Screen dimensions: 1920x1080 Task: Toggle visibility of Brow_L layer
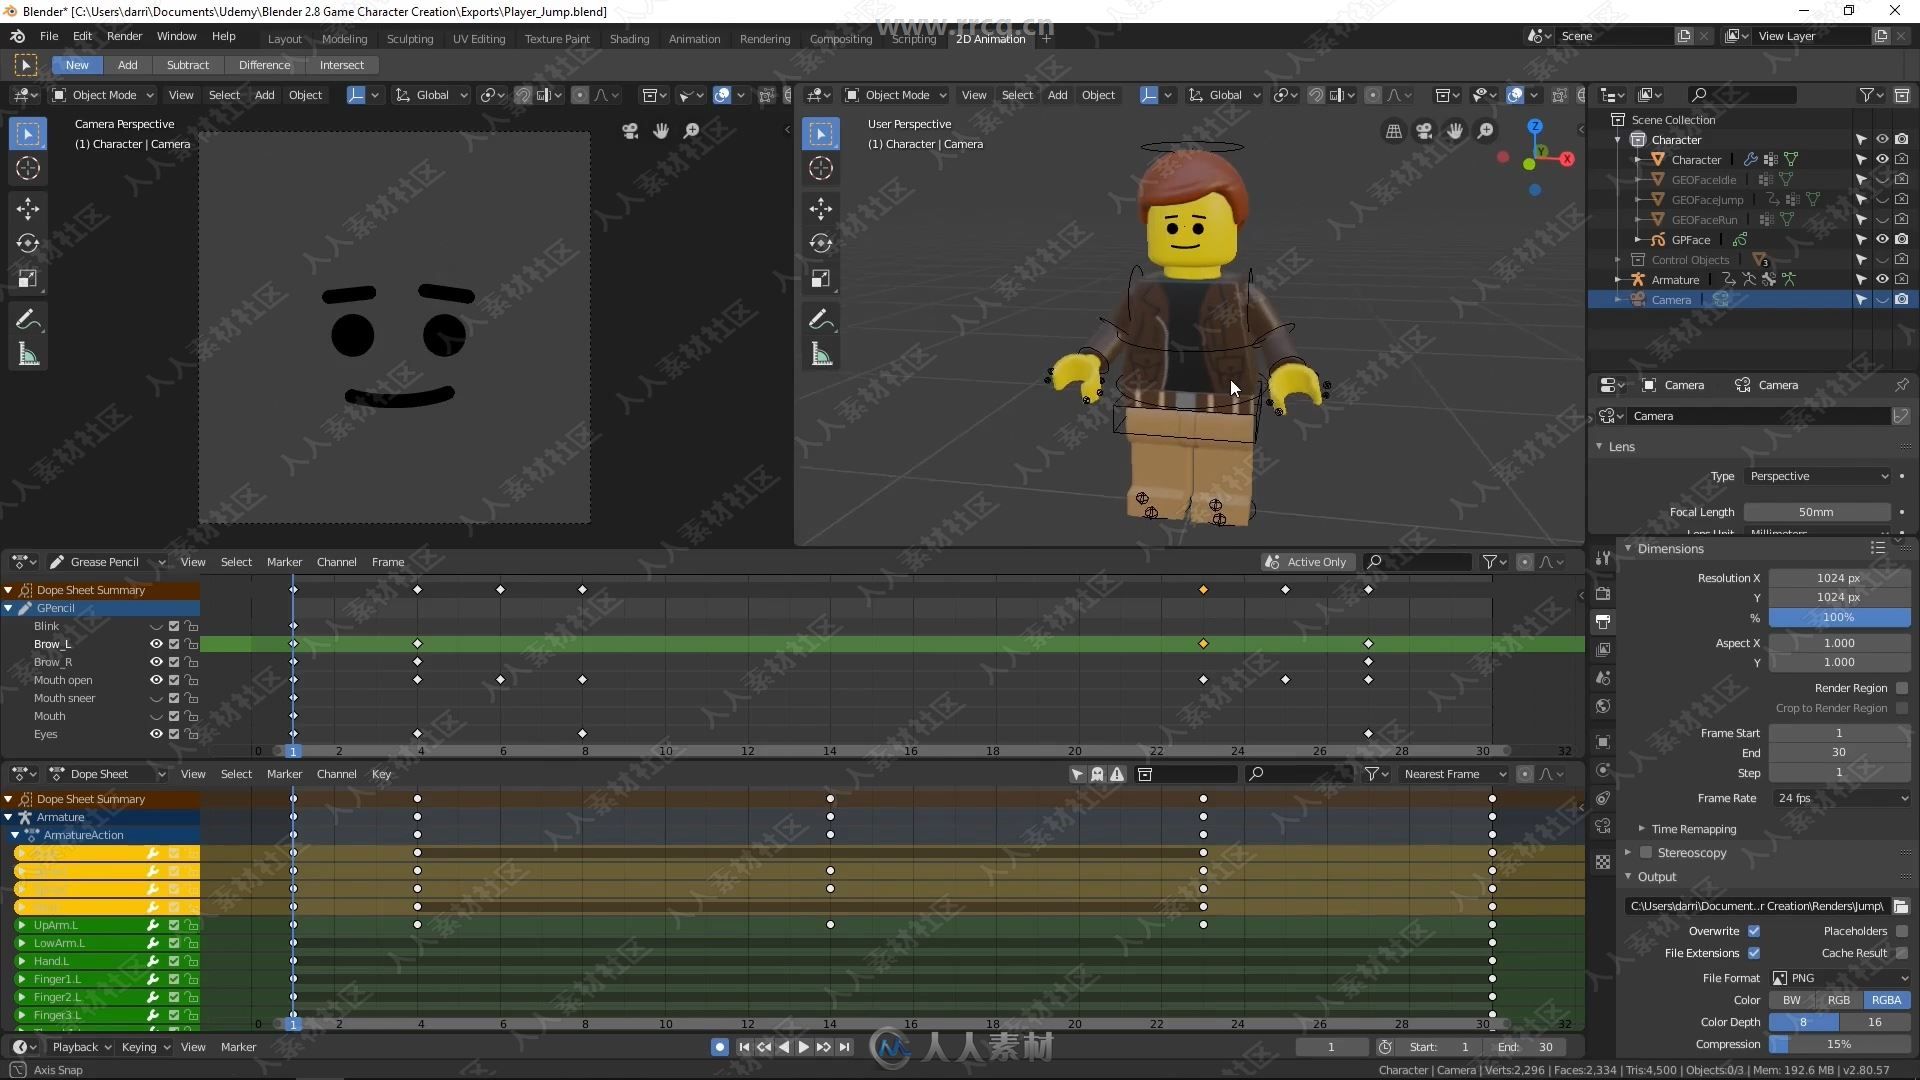point(156,644)
